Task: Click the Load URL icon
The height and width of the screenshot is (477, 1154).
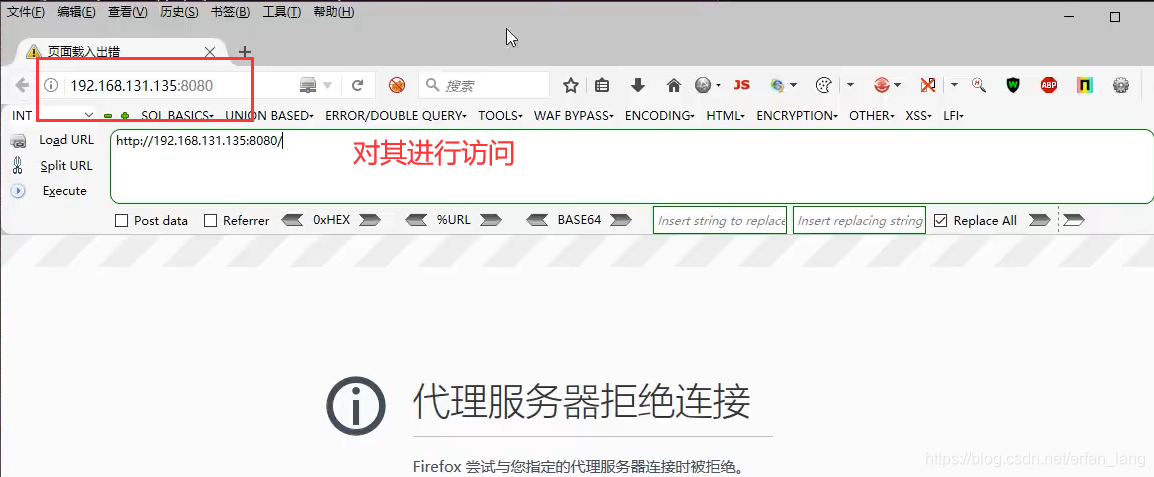Action: coord(18,141)
